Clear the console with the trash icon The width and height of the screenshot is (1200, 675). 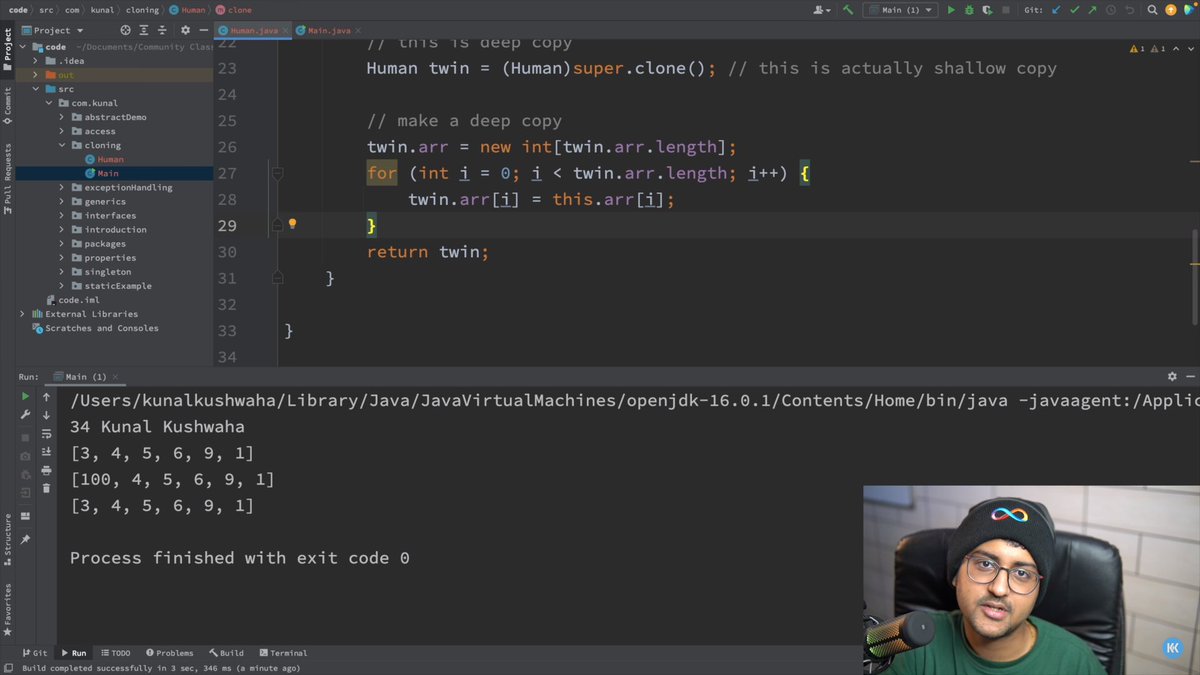tap(46, 488)
